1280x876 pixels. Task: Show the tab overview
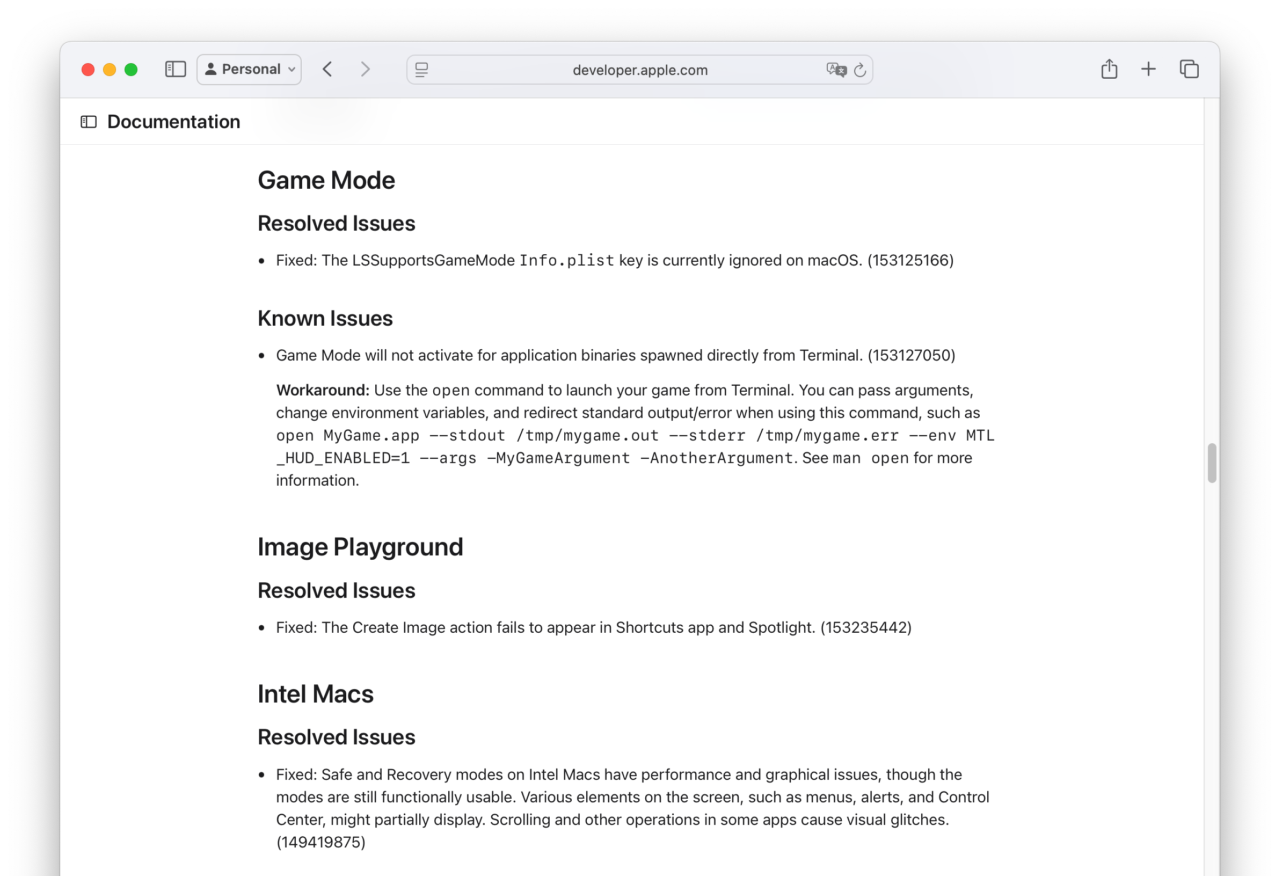point(1189,69)
